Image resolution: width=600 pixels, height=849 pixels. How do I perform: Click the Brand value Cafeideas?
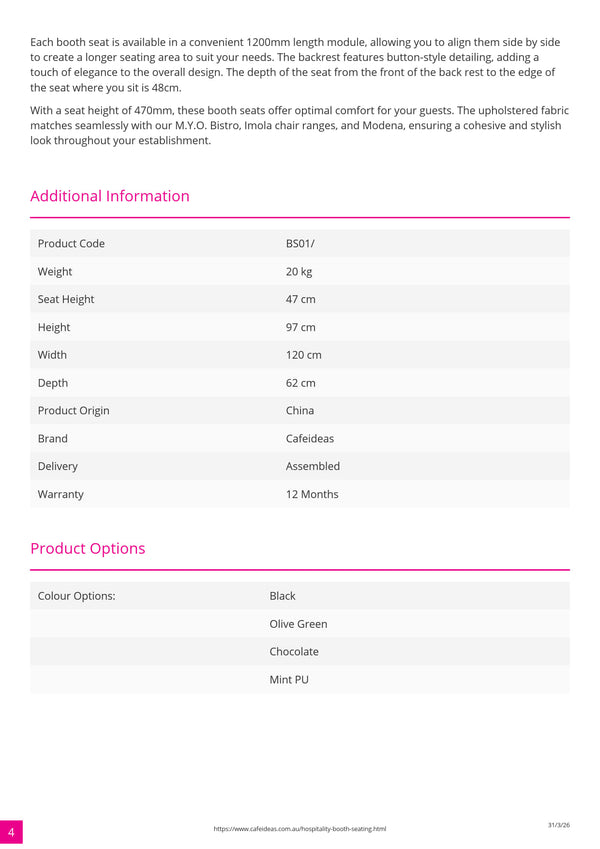310,439
